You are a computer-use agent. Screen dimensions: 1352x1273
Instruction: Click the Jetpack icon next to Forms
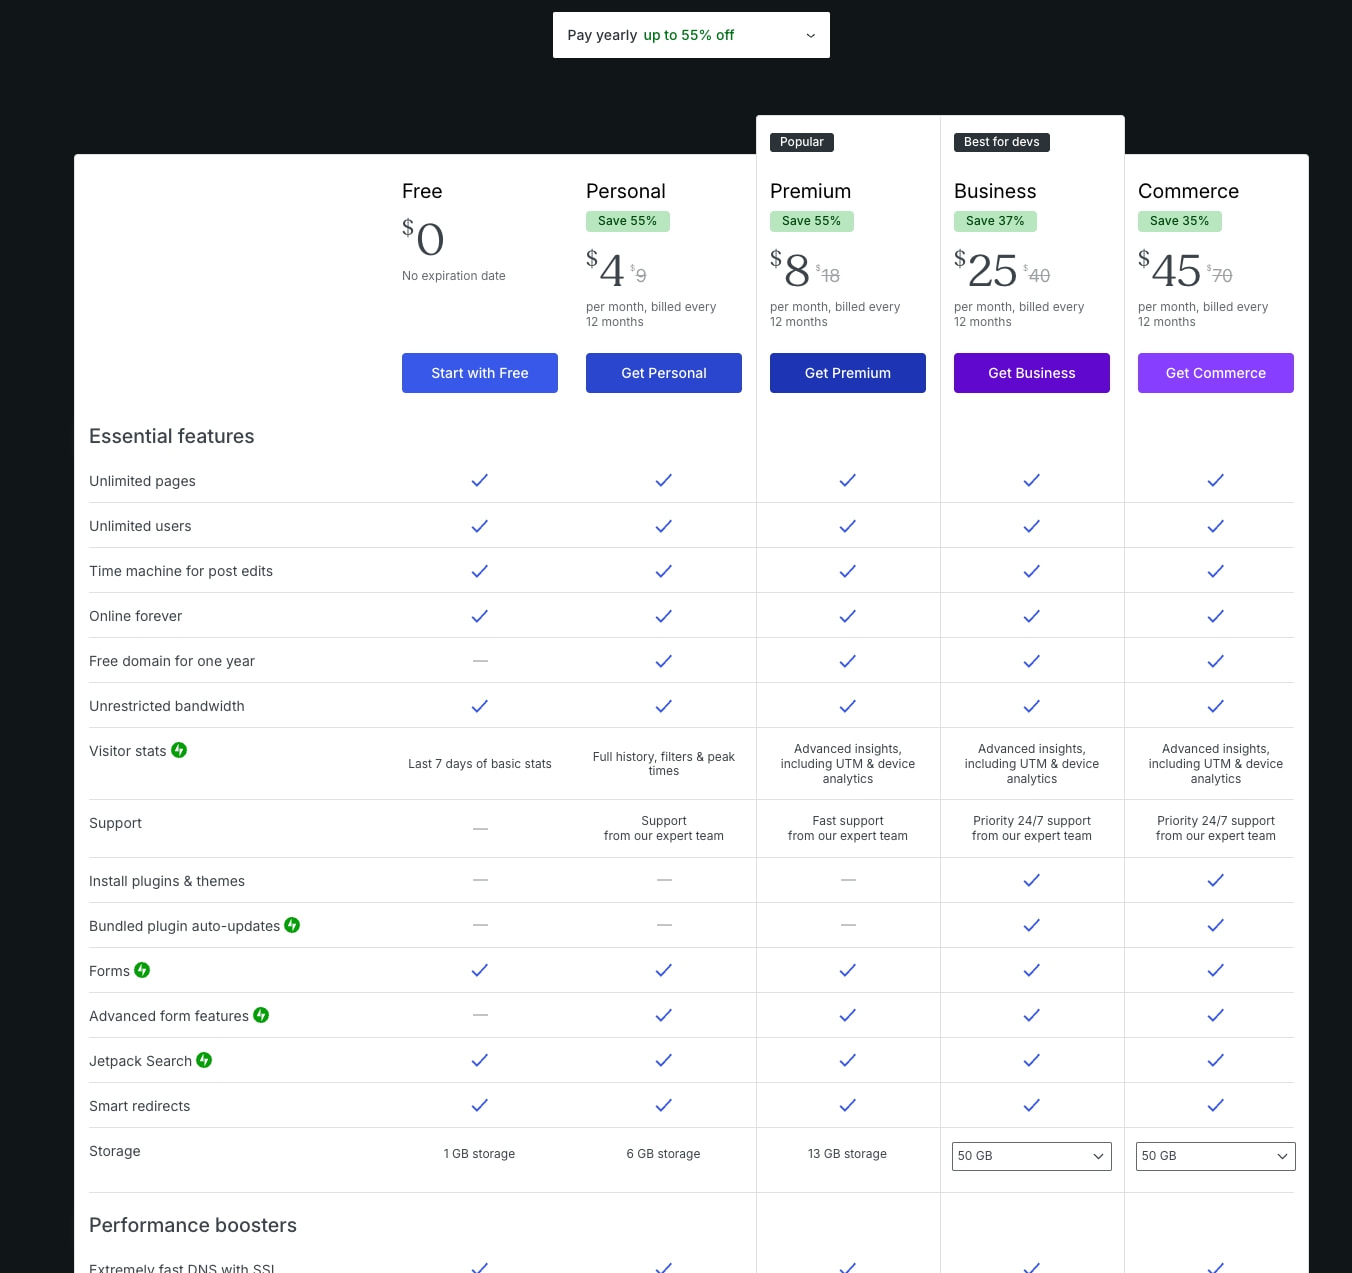point(142,970)
